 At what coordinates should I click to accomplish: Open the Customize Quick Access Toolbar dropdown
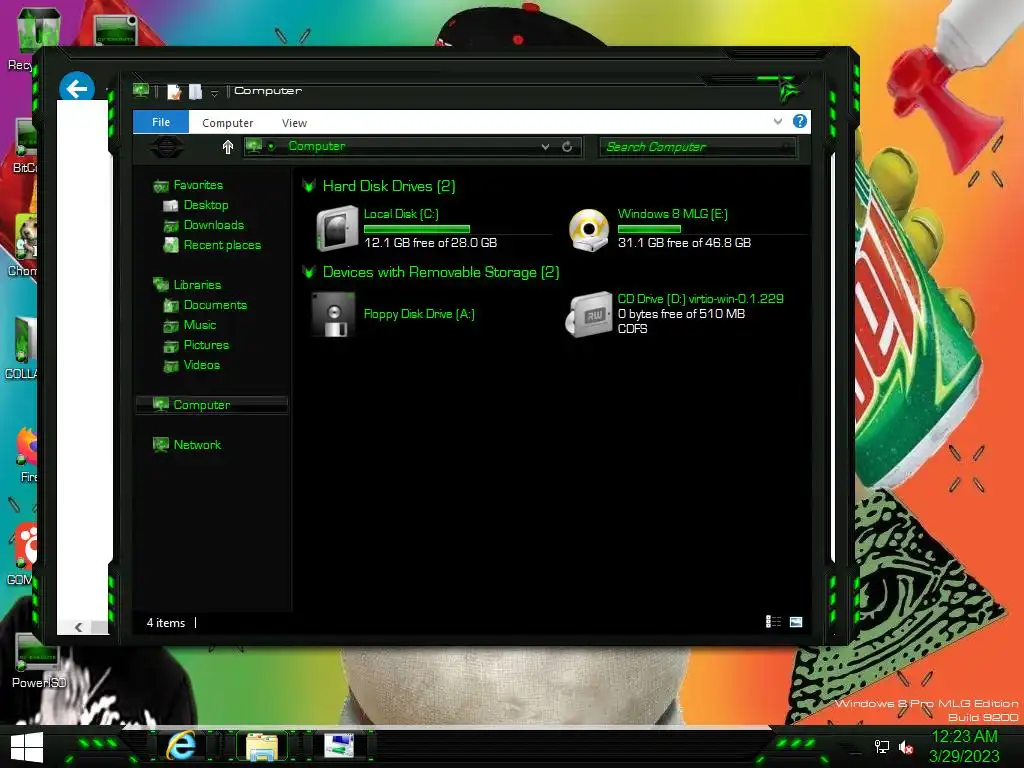pyautogui.click(x=214, y=93)
